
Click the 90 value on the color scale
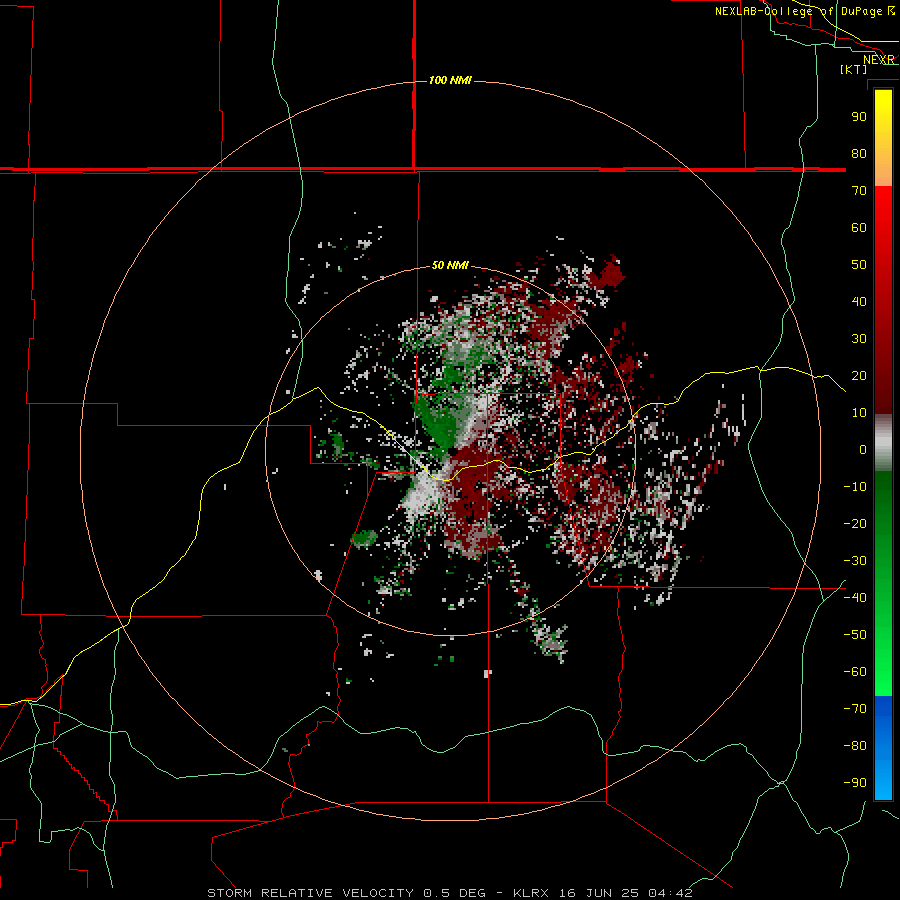coord(859,117)
